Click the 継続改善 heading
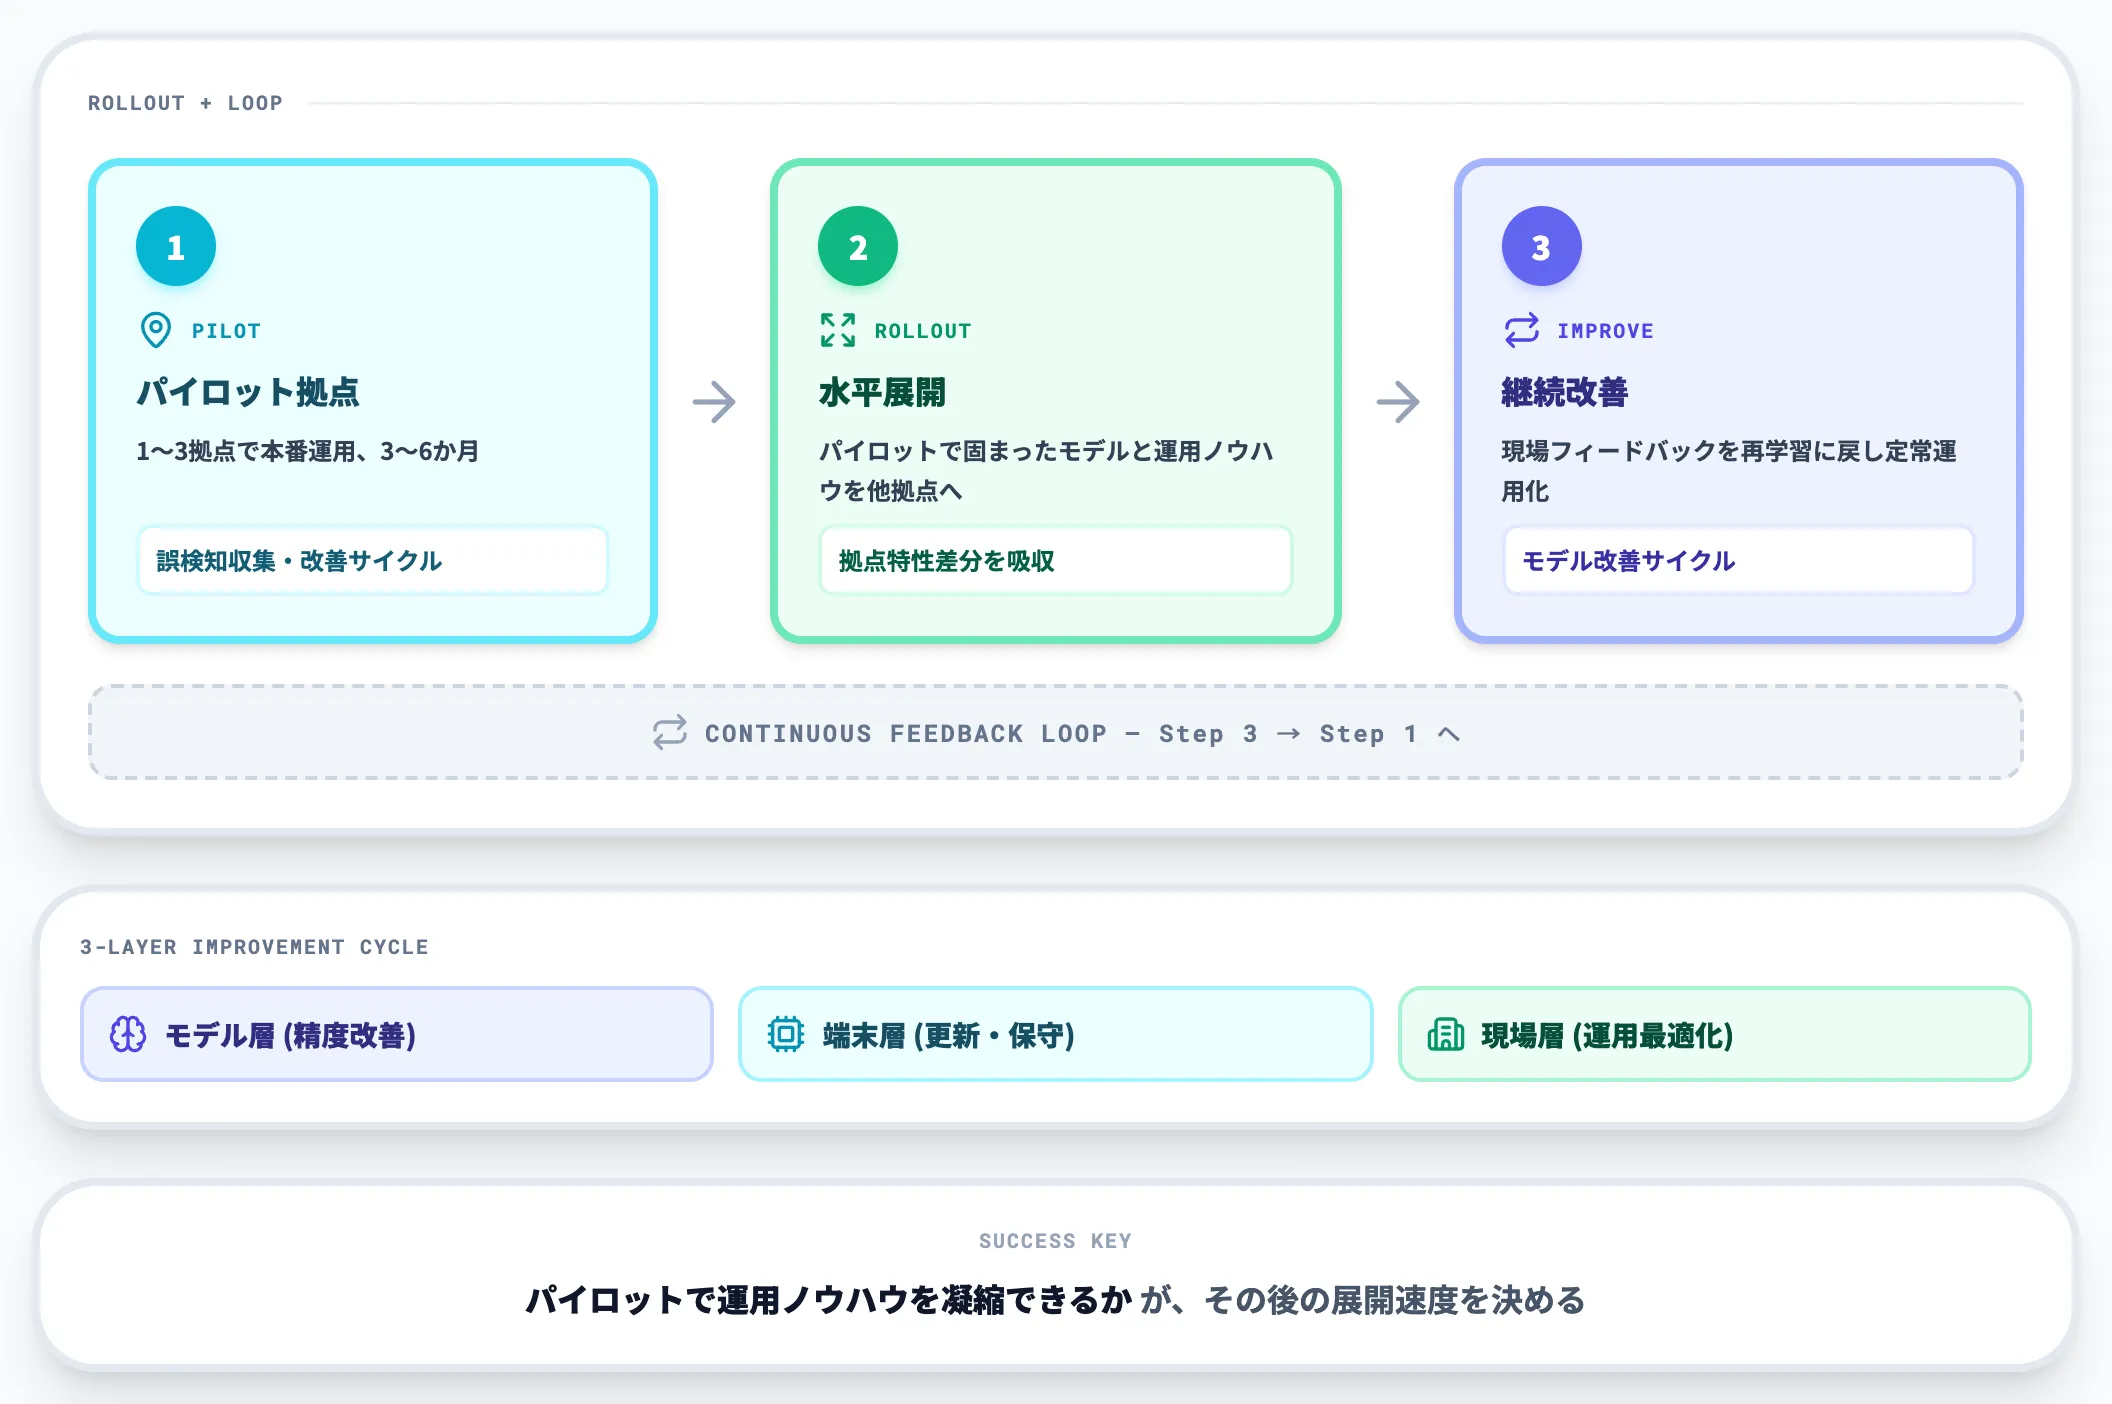Image resolution: width=2112 pixels, height=1404 pixels. point(1565,392)
